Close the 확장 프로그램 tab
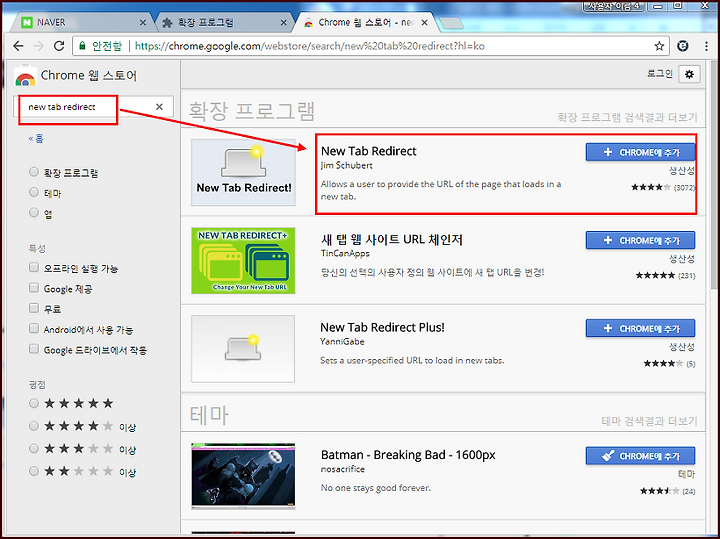This screenshot has width=720, height=539. (x=284, y=22)
